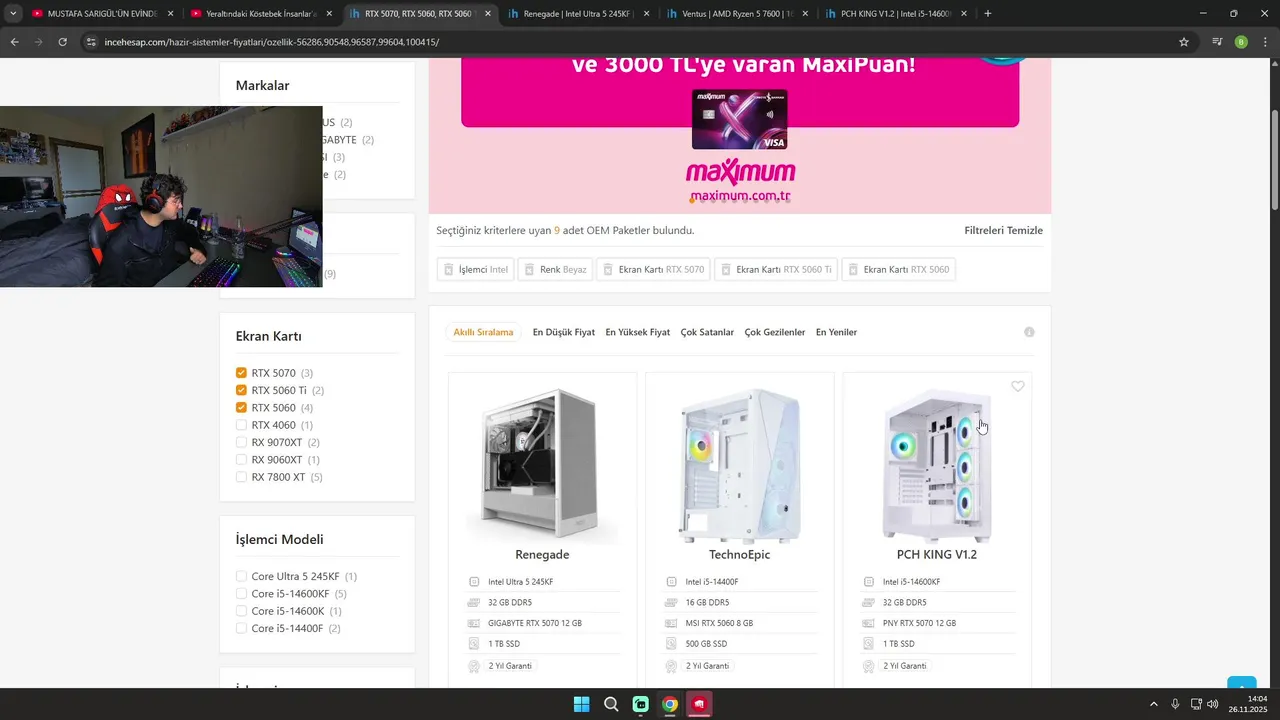Open the volume tray icon
The width and height of the screenshot is (1280, 720).
(1212, 704)
